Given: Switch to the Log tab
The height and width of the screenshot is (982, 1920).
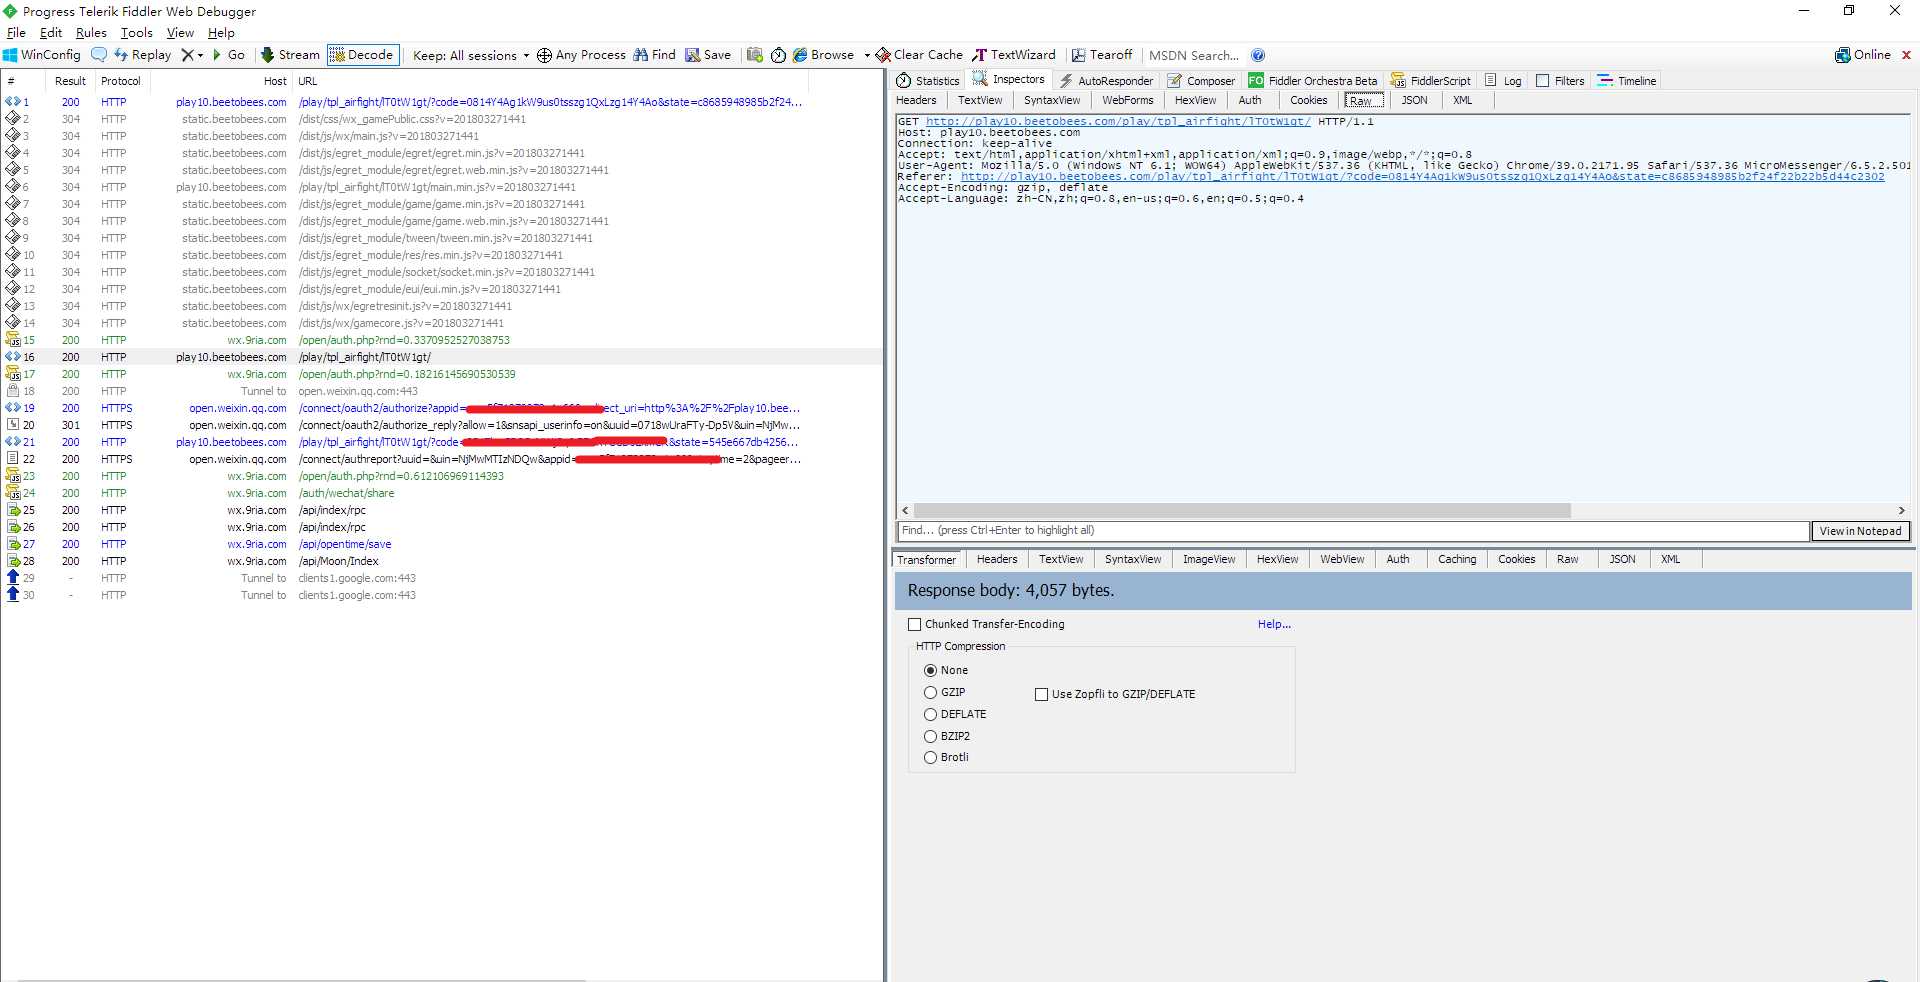Looking at the screenshot, I should (x=1503, y=80).
